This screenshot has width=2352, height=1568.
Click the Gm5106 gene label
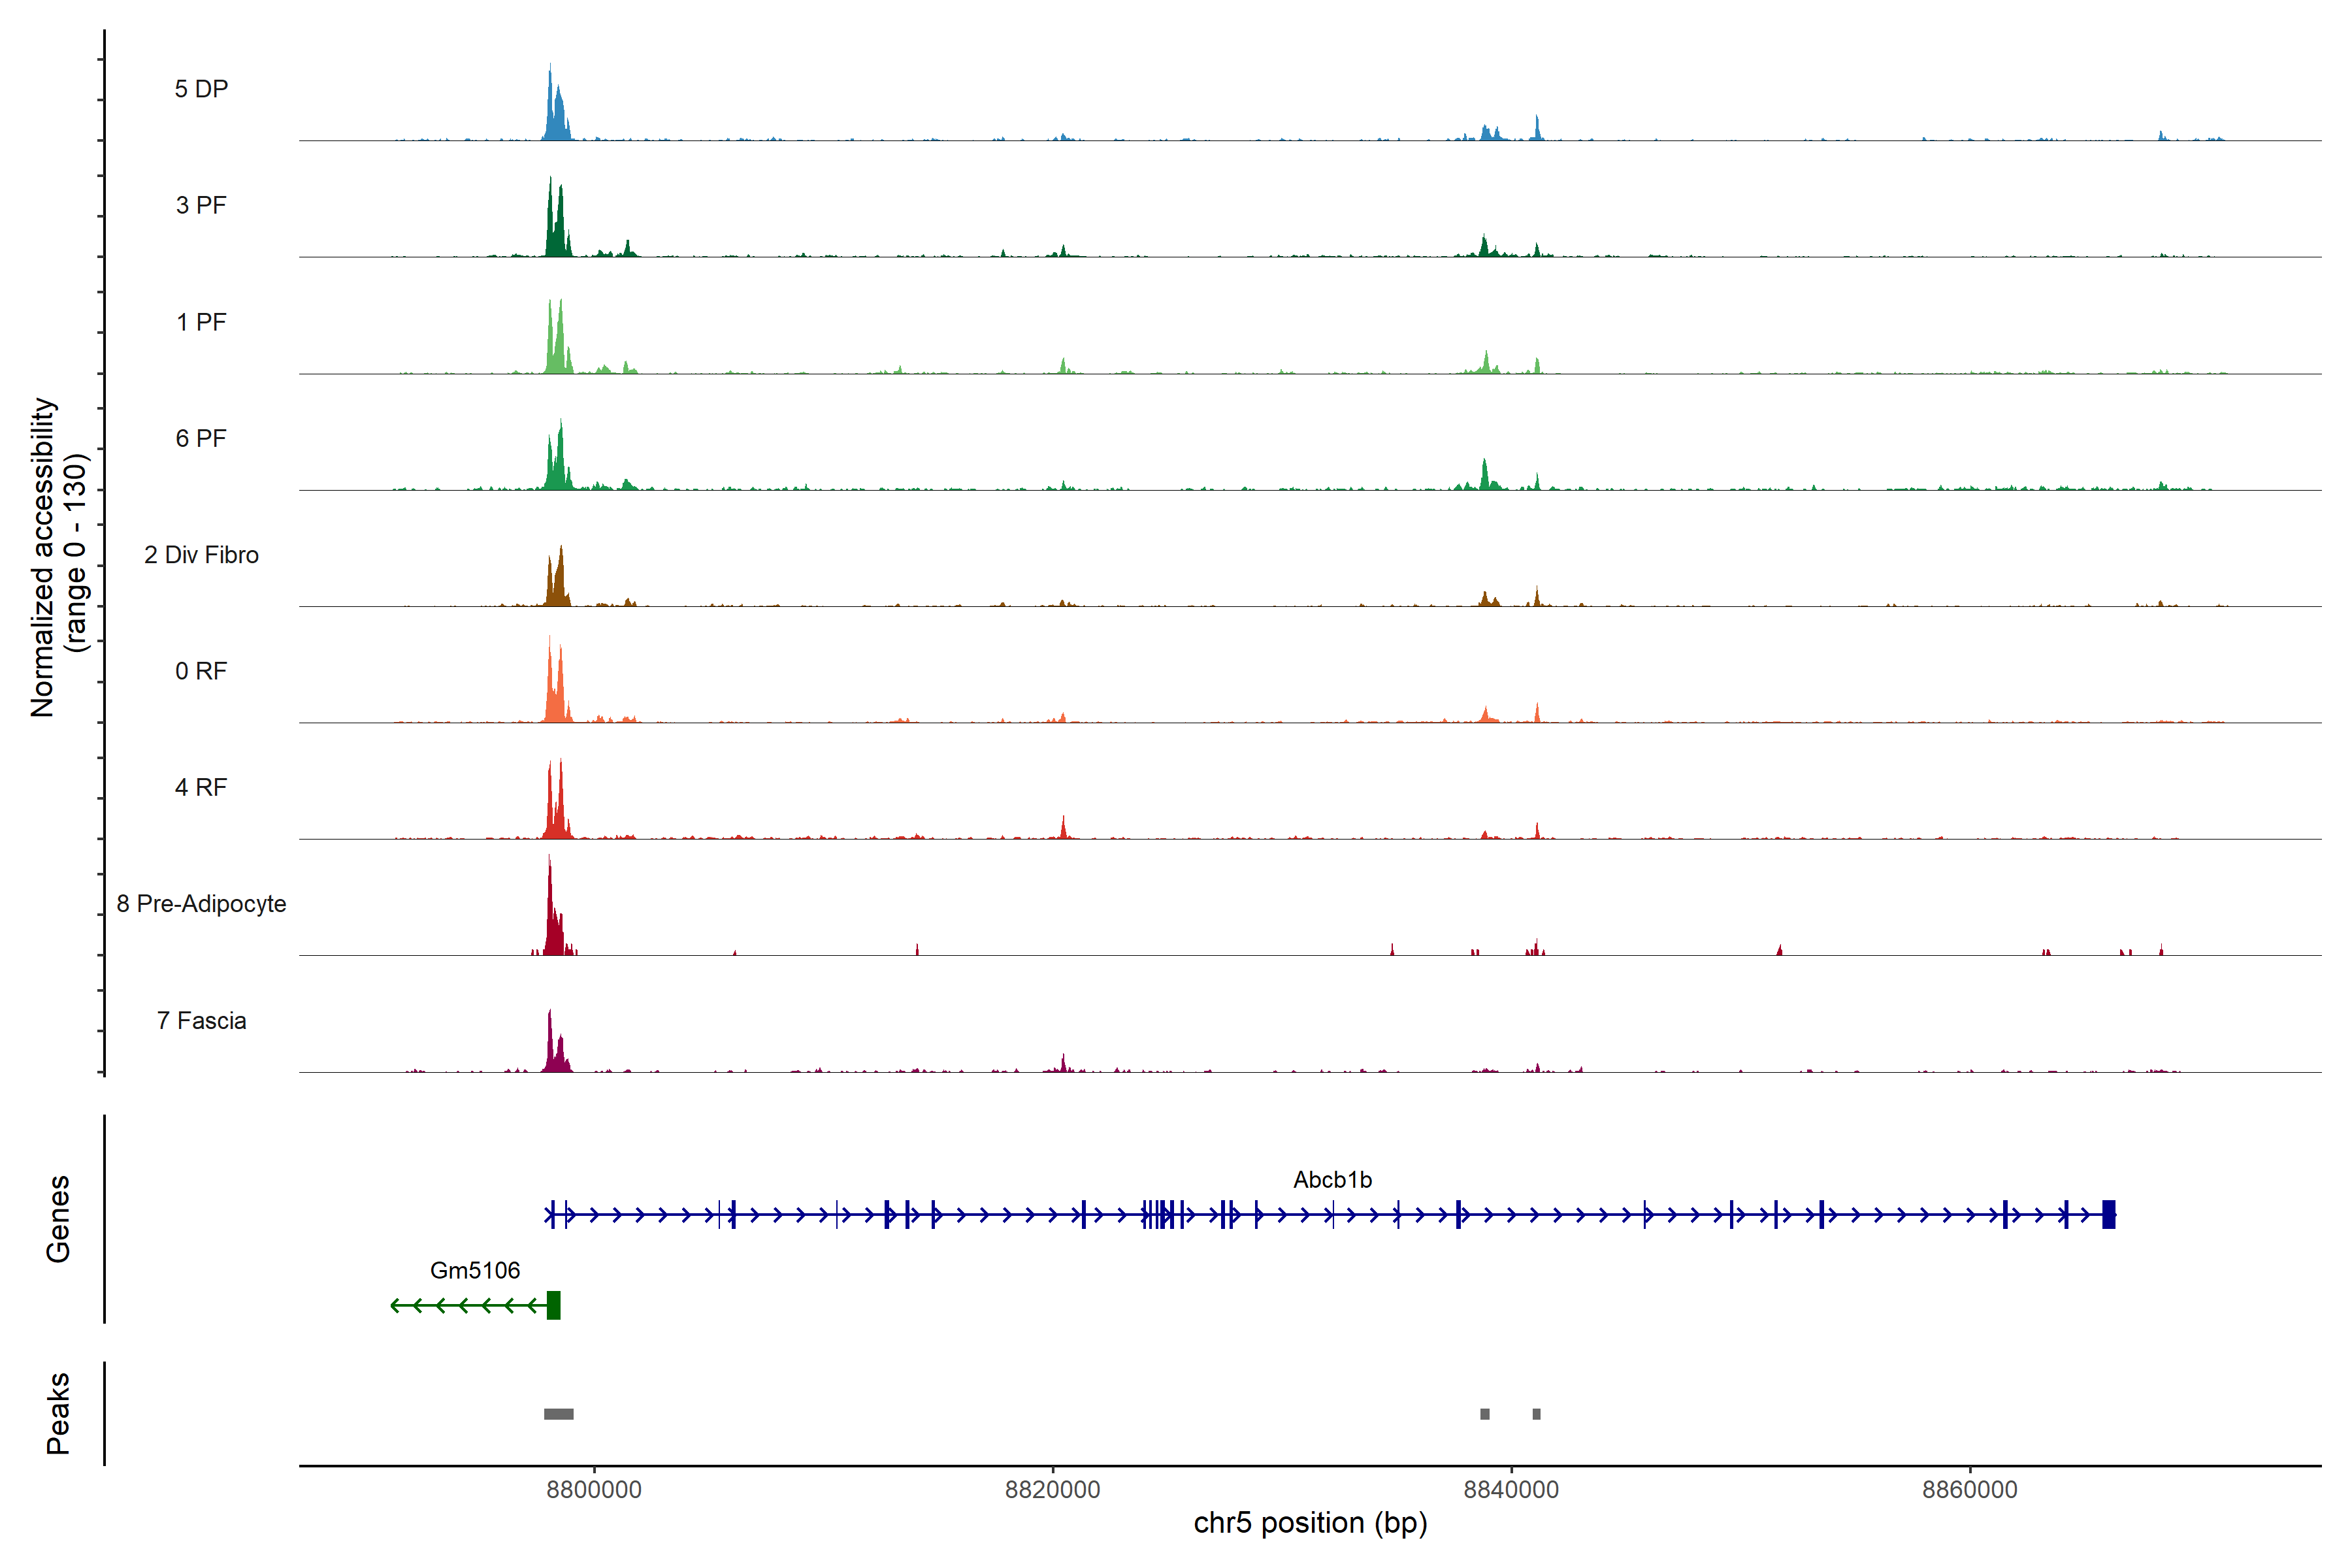click(475, 1270)
